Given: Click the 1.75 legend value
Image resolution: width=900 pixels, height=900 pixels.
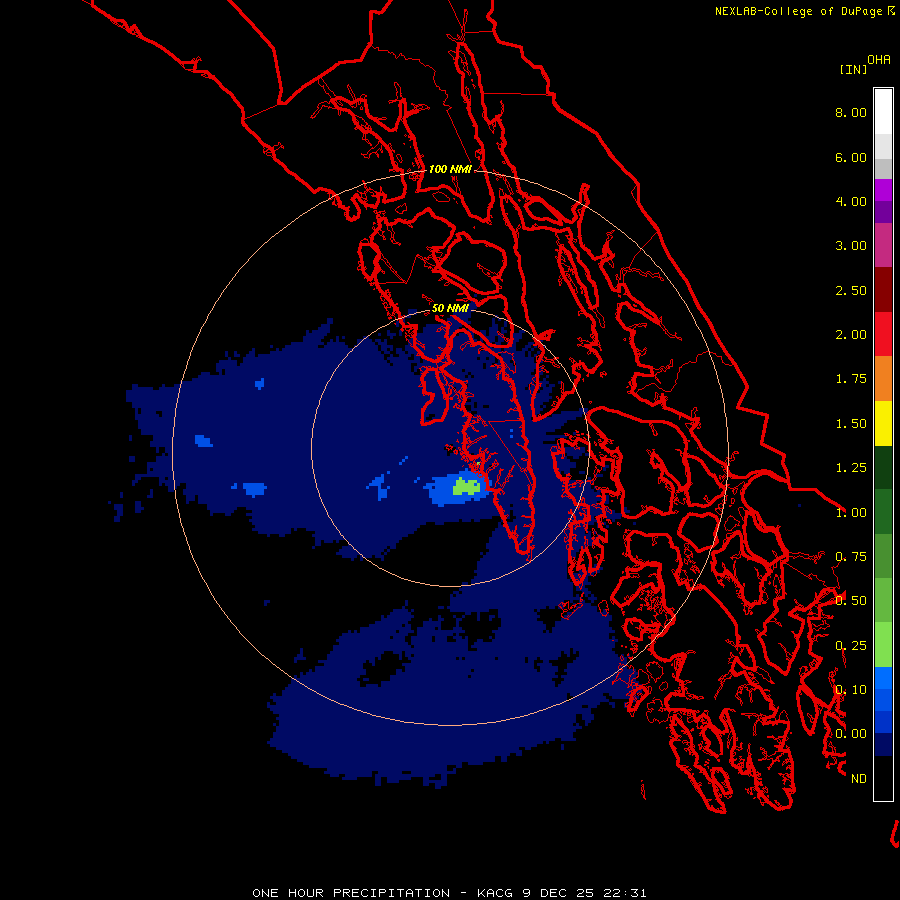Looking at the screenshot, I should coord(851,379).
